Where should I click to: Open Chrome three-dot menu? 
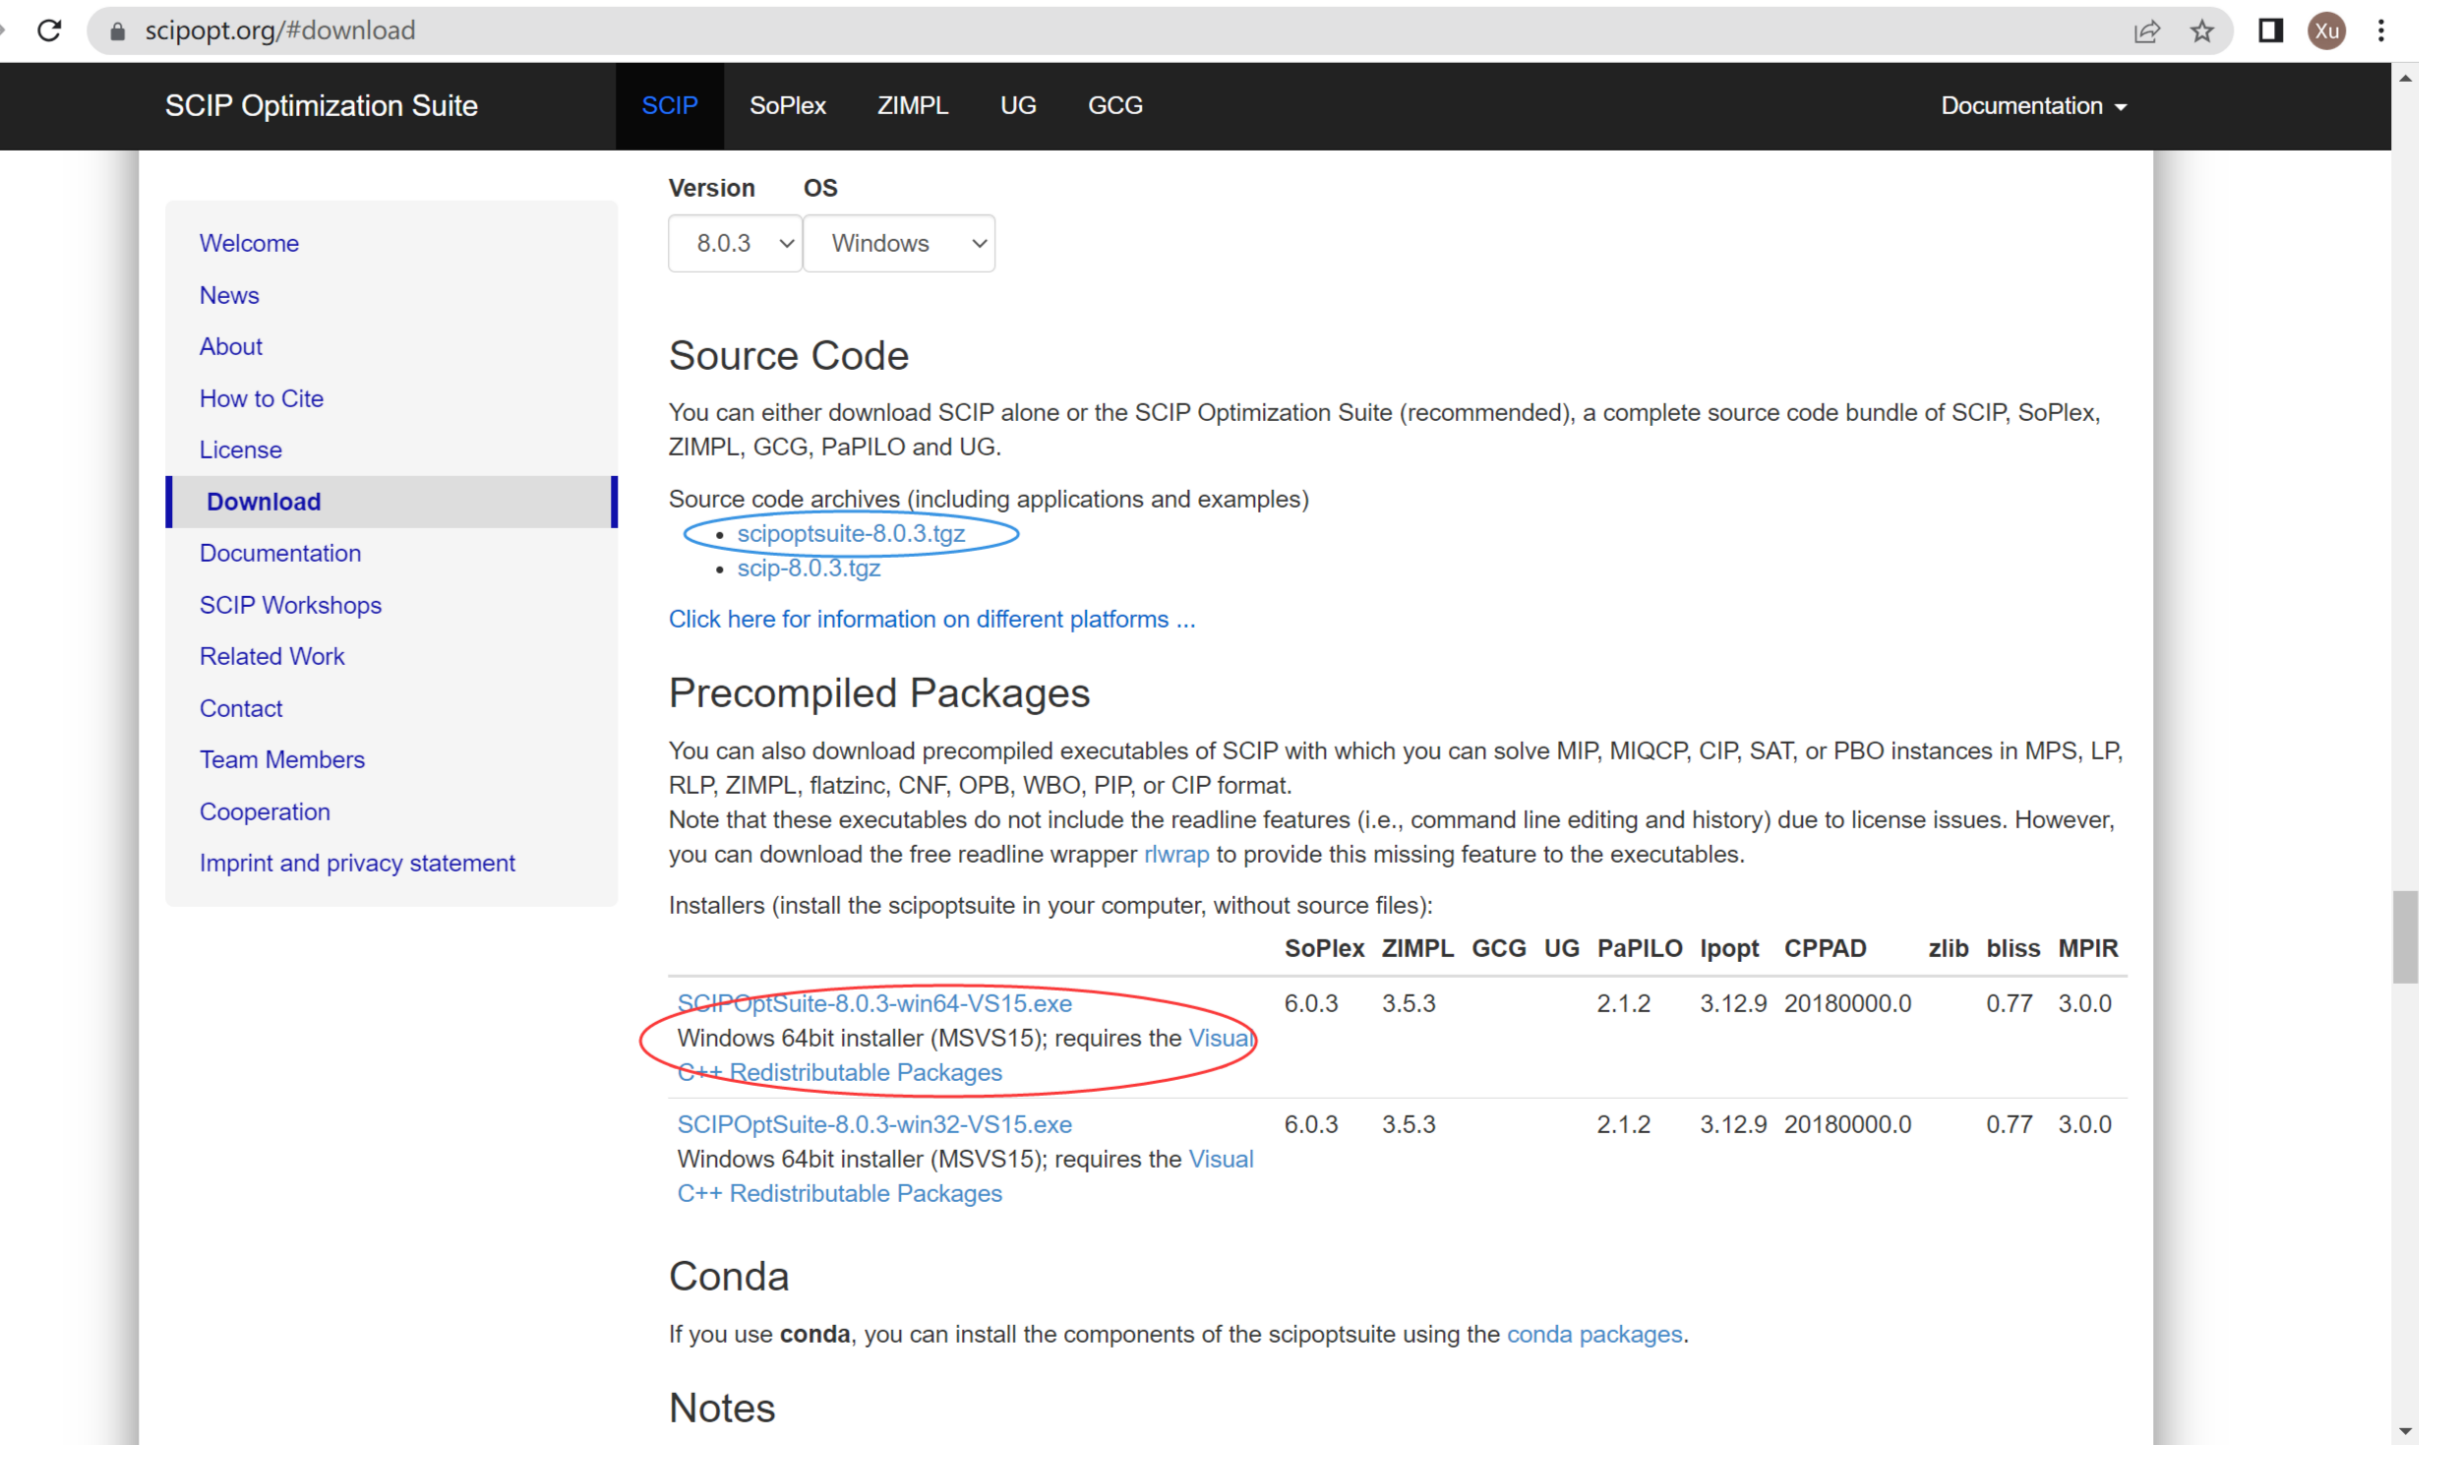click(2381, 31)
